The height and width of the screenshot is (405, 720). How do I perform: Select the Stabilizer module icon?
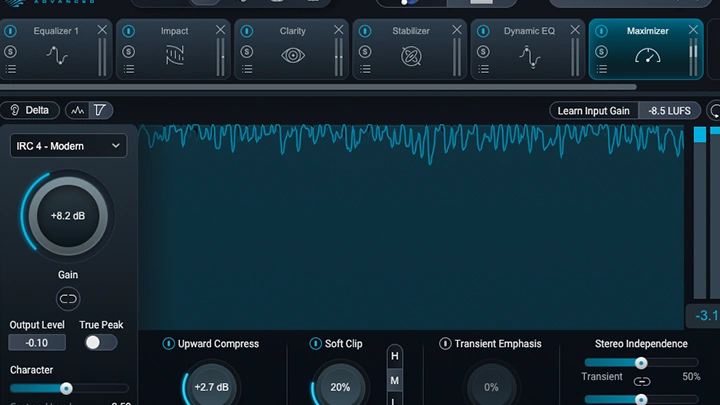[x=411, y=57]
